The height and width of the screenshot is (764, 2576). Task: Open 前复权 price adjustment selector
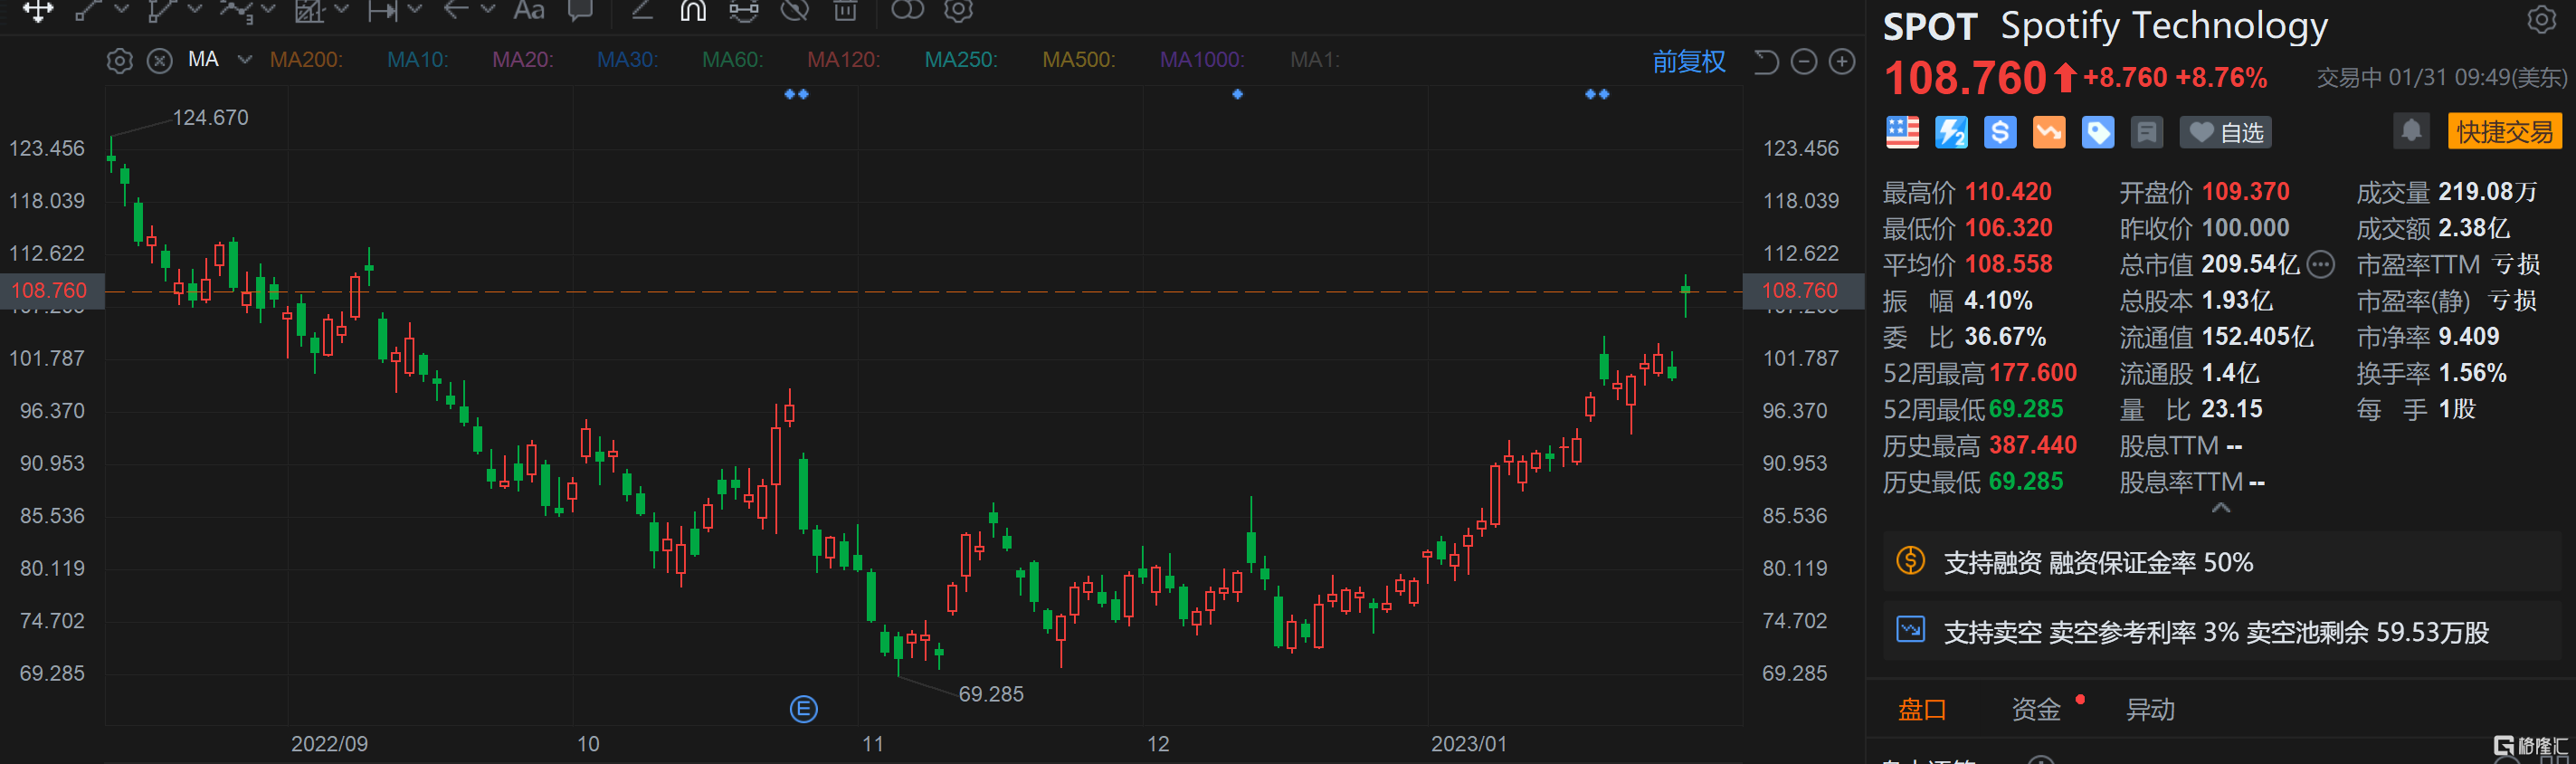pyautogui.click(x=1688, y=62)
